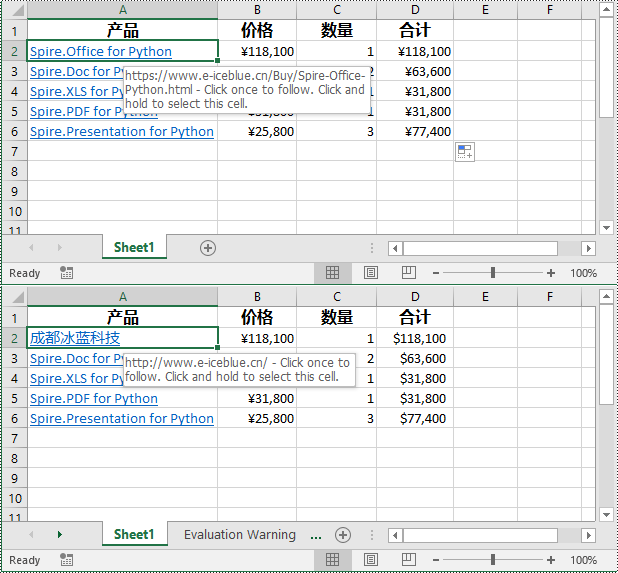This screenshot has height=573, width=618.
Task: Zoom out with minus in top window
Action: [436, 273]
